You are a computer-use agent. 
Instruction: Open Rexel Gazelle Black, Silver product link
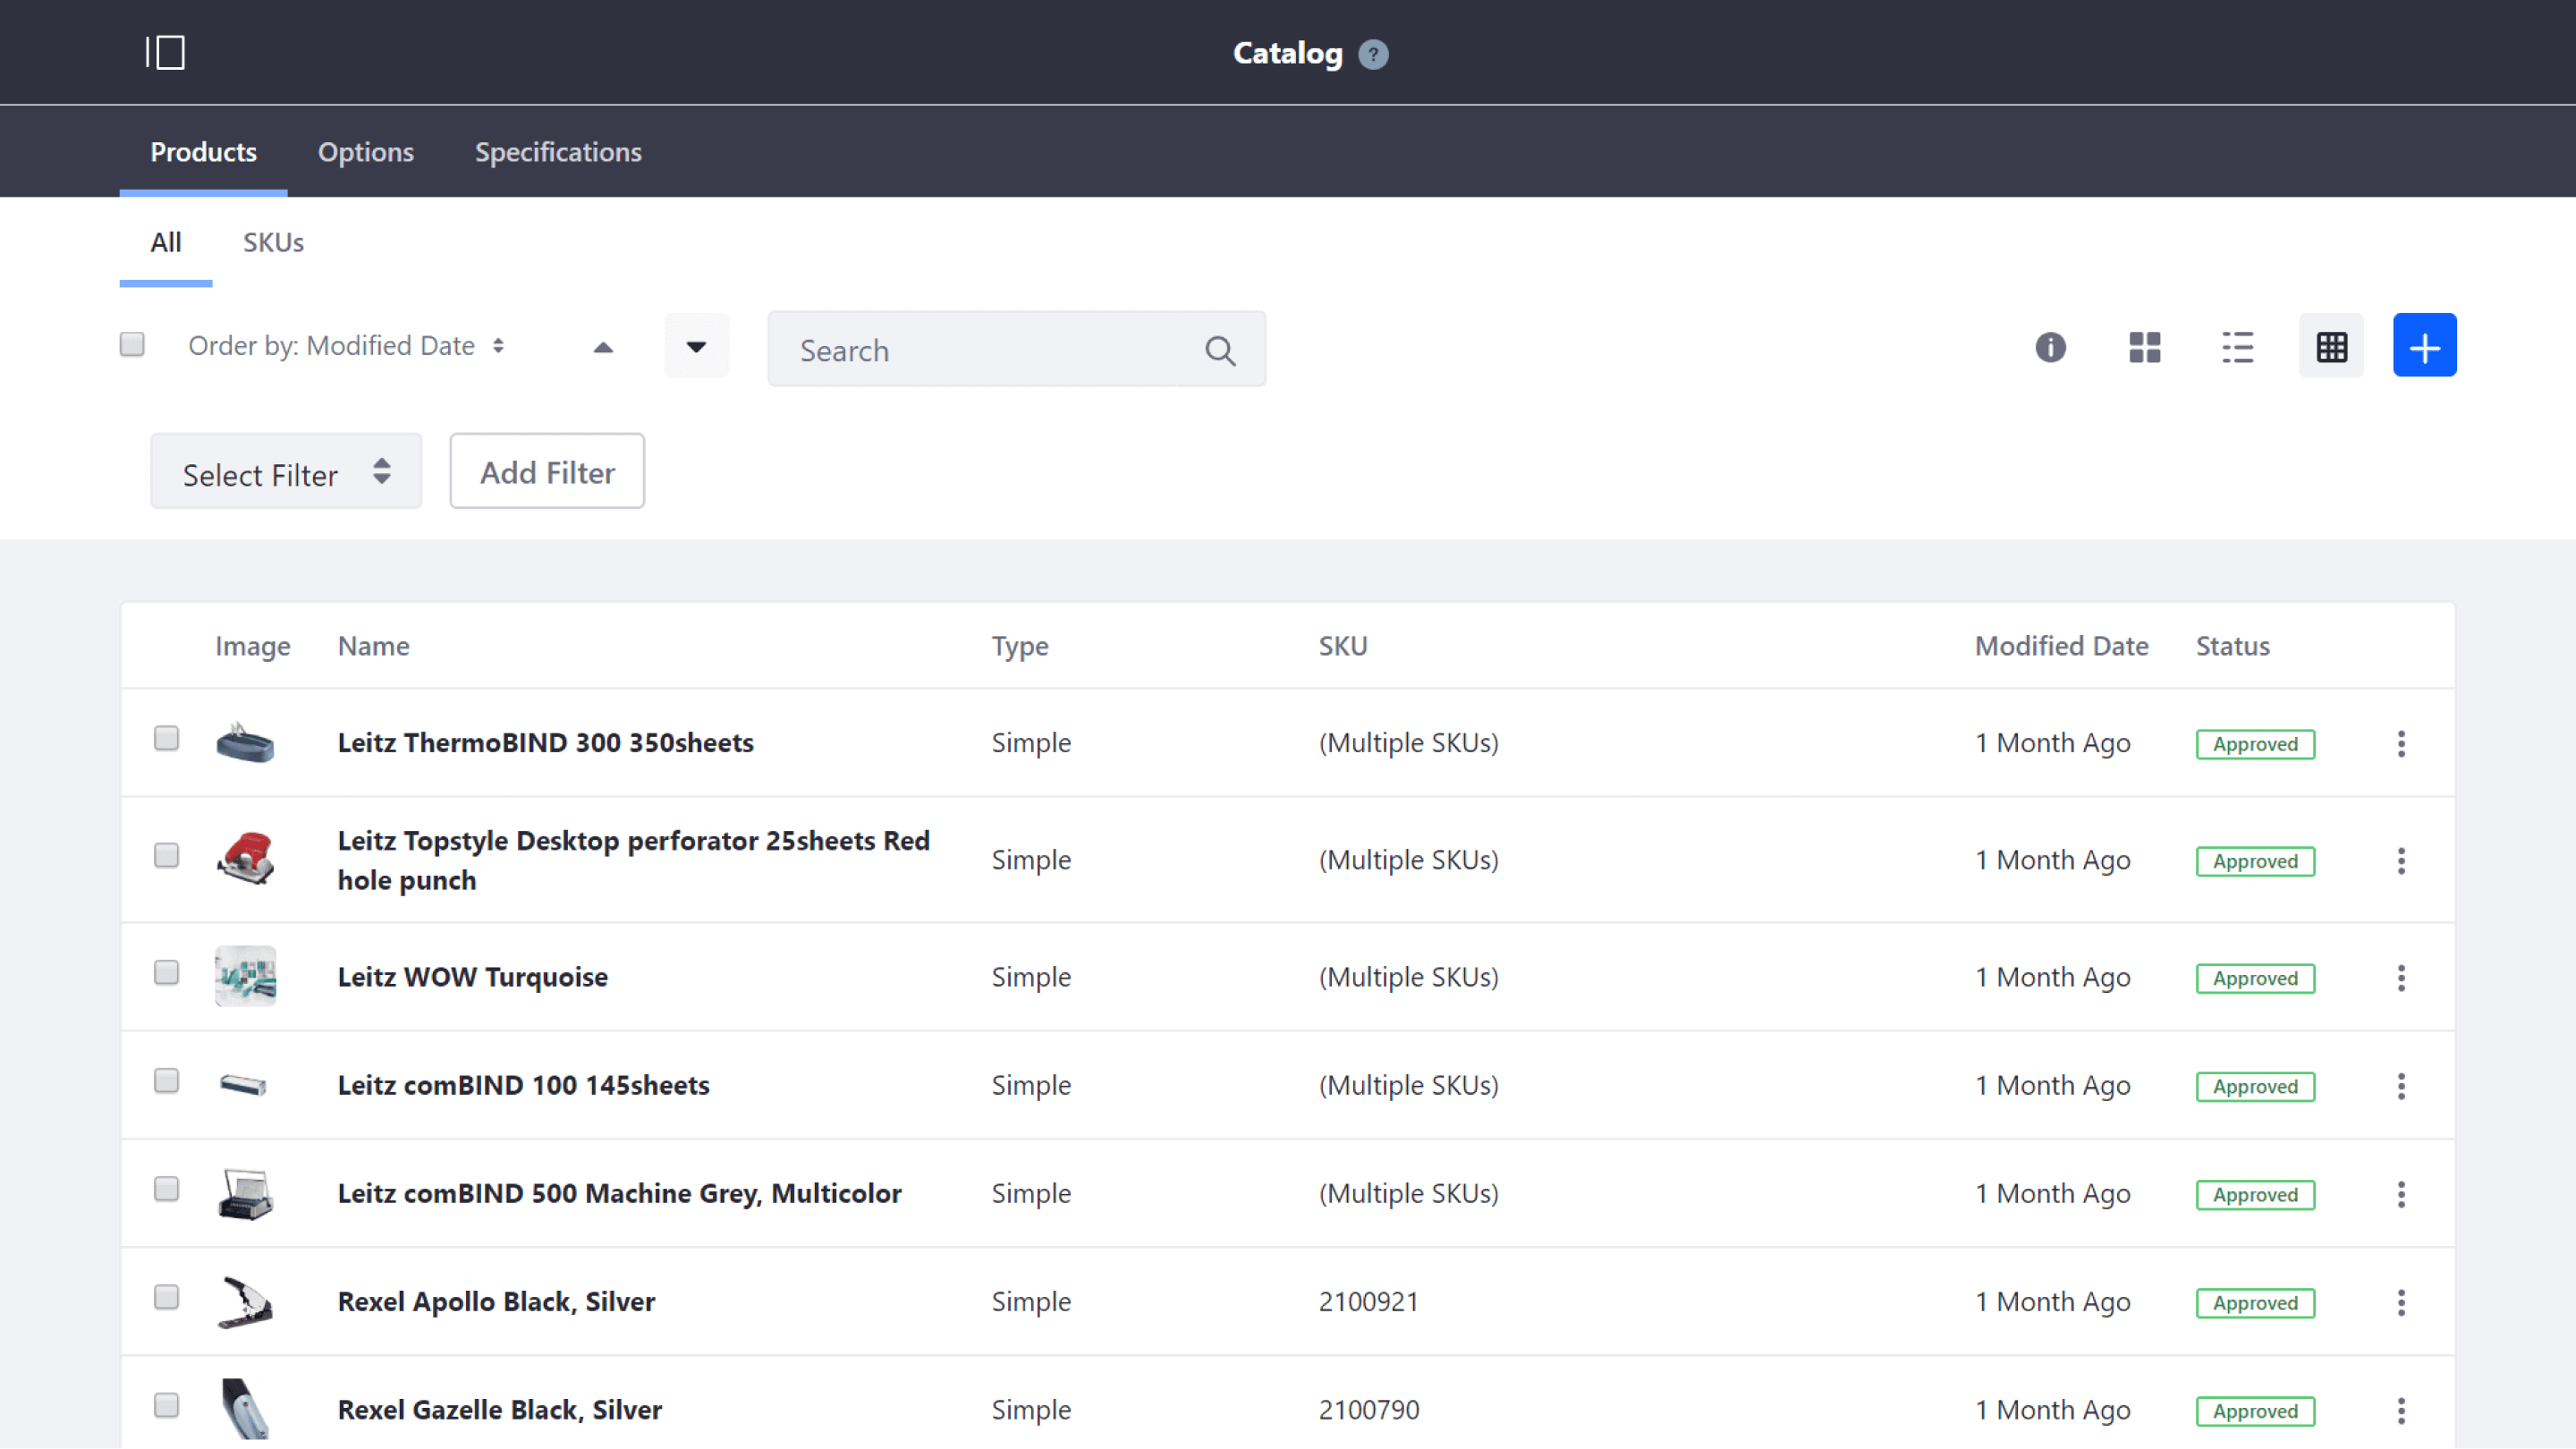pos(499,1410)
